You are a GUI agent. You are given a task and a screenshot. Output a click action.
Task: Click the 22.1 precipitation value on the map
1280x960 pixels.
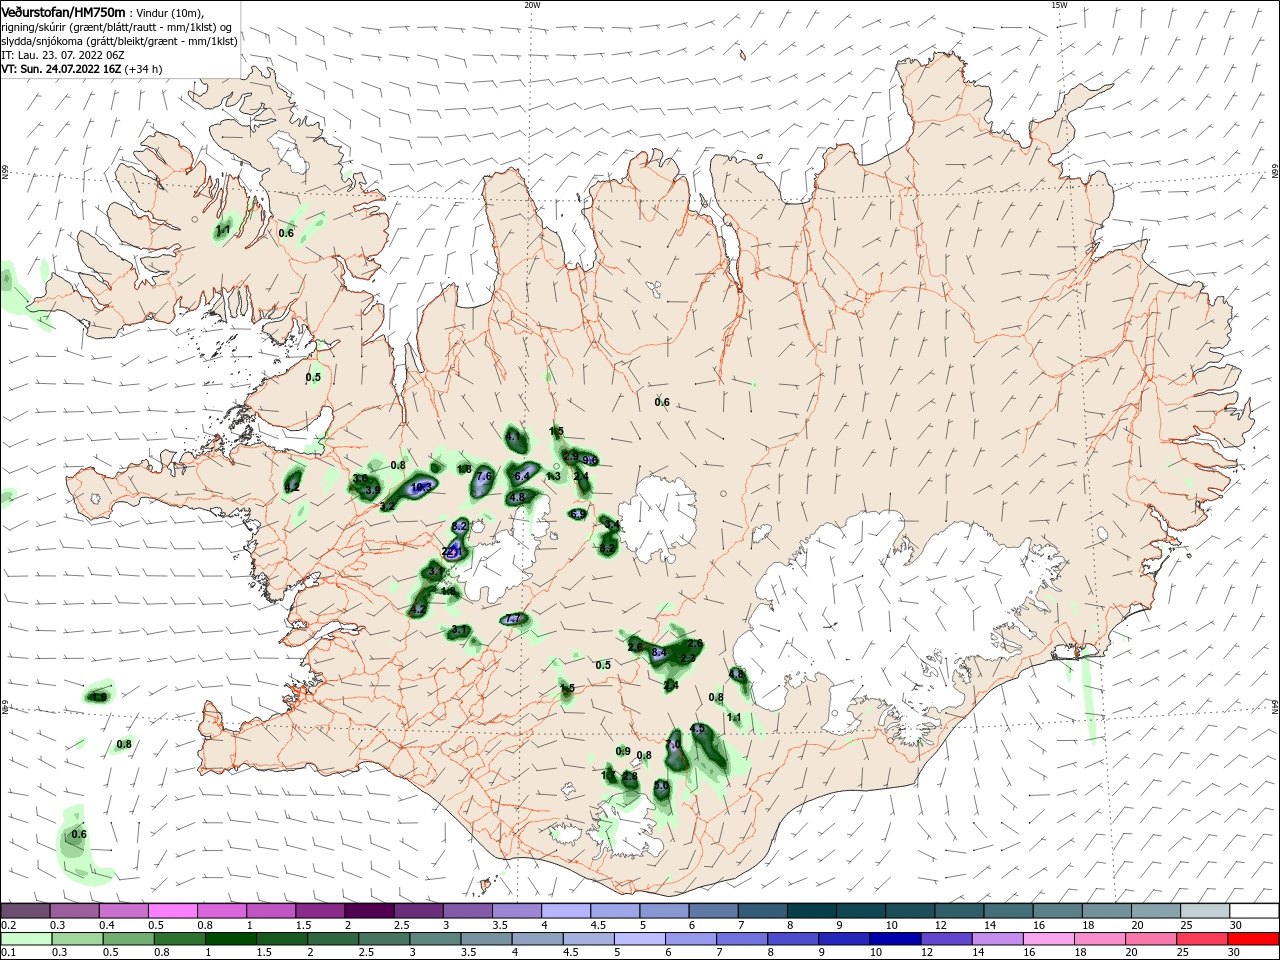pyautogui.click(x=452, y=551)
